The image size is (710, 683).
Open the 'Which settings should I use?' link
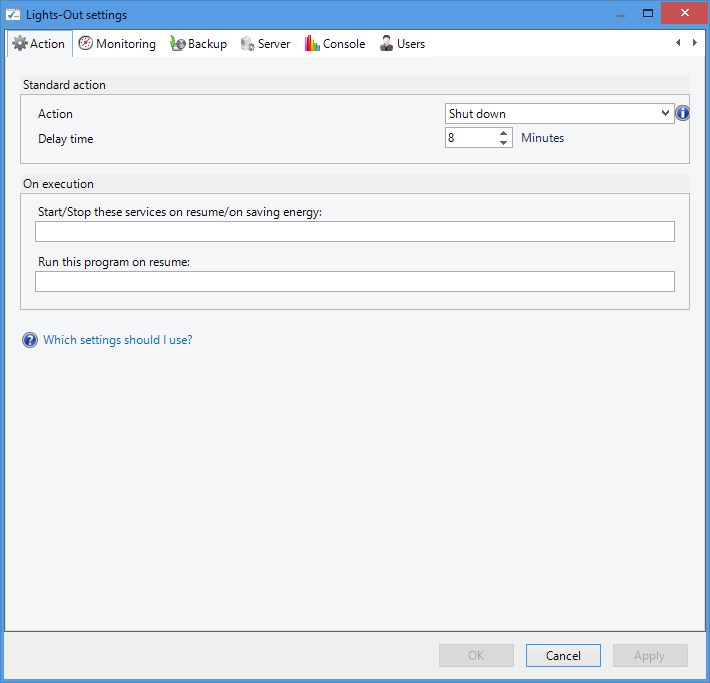(x=118, y=340)
